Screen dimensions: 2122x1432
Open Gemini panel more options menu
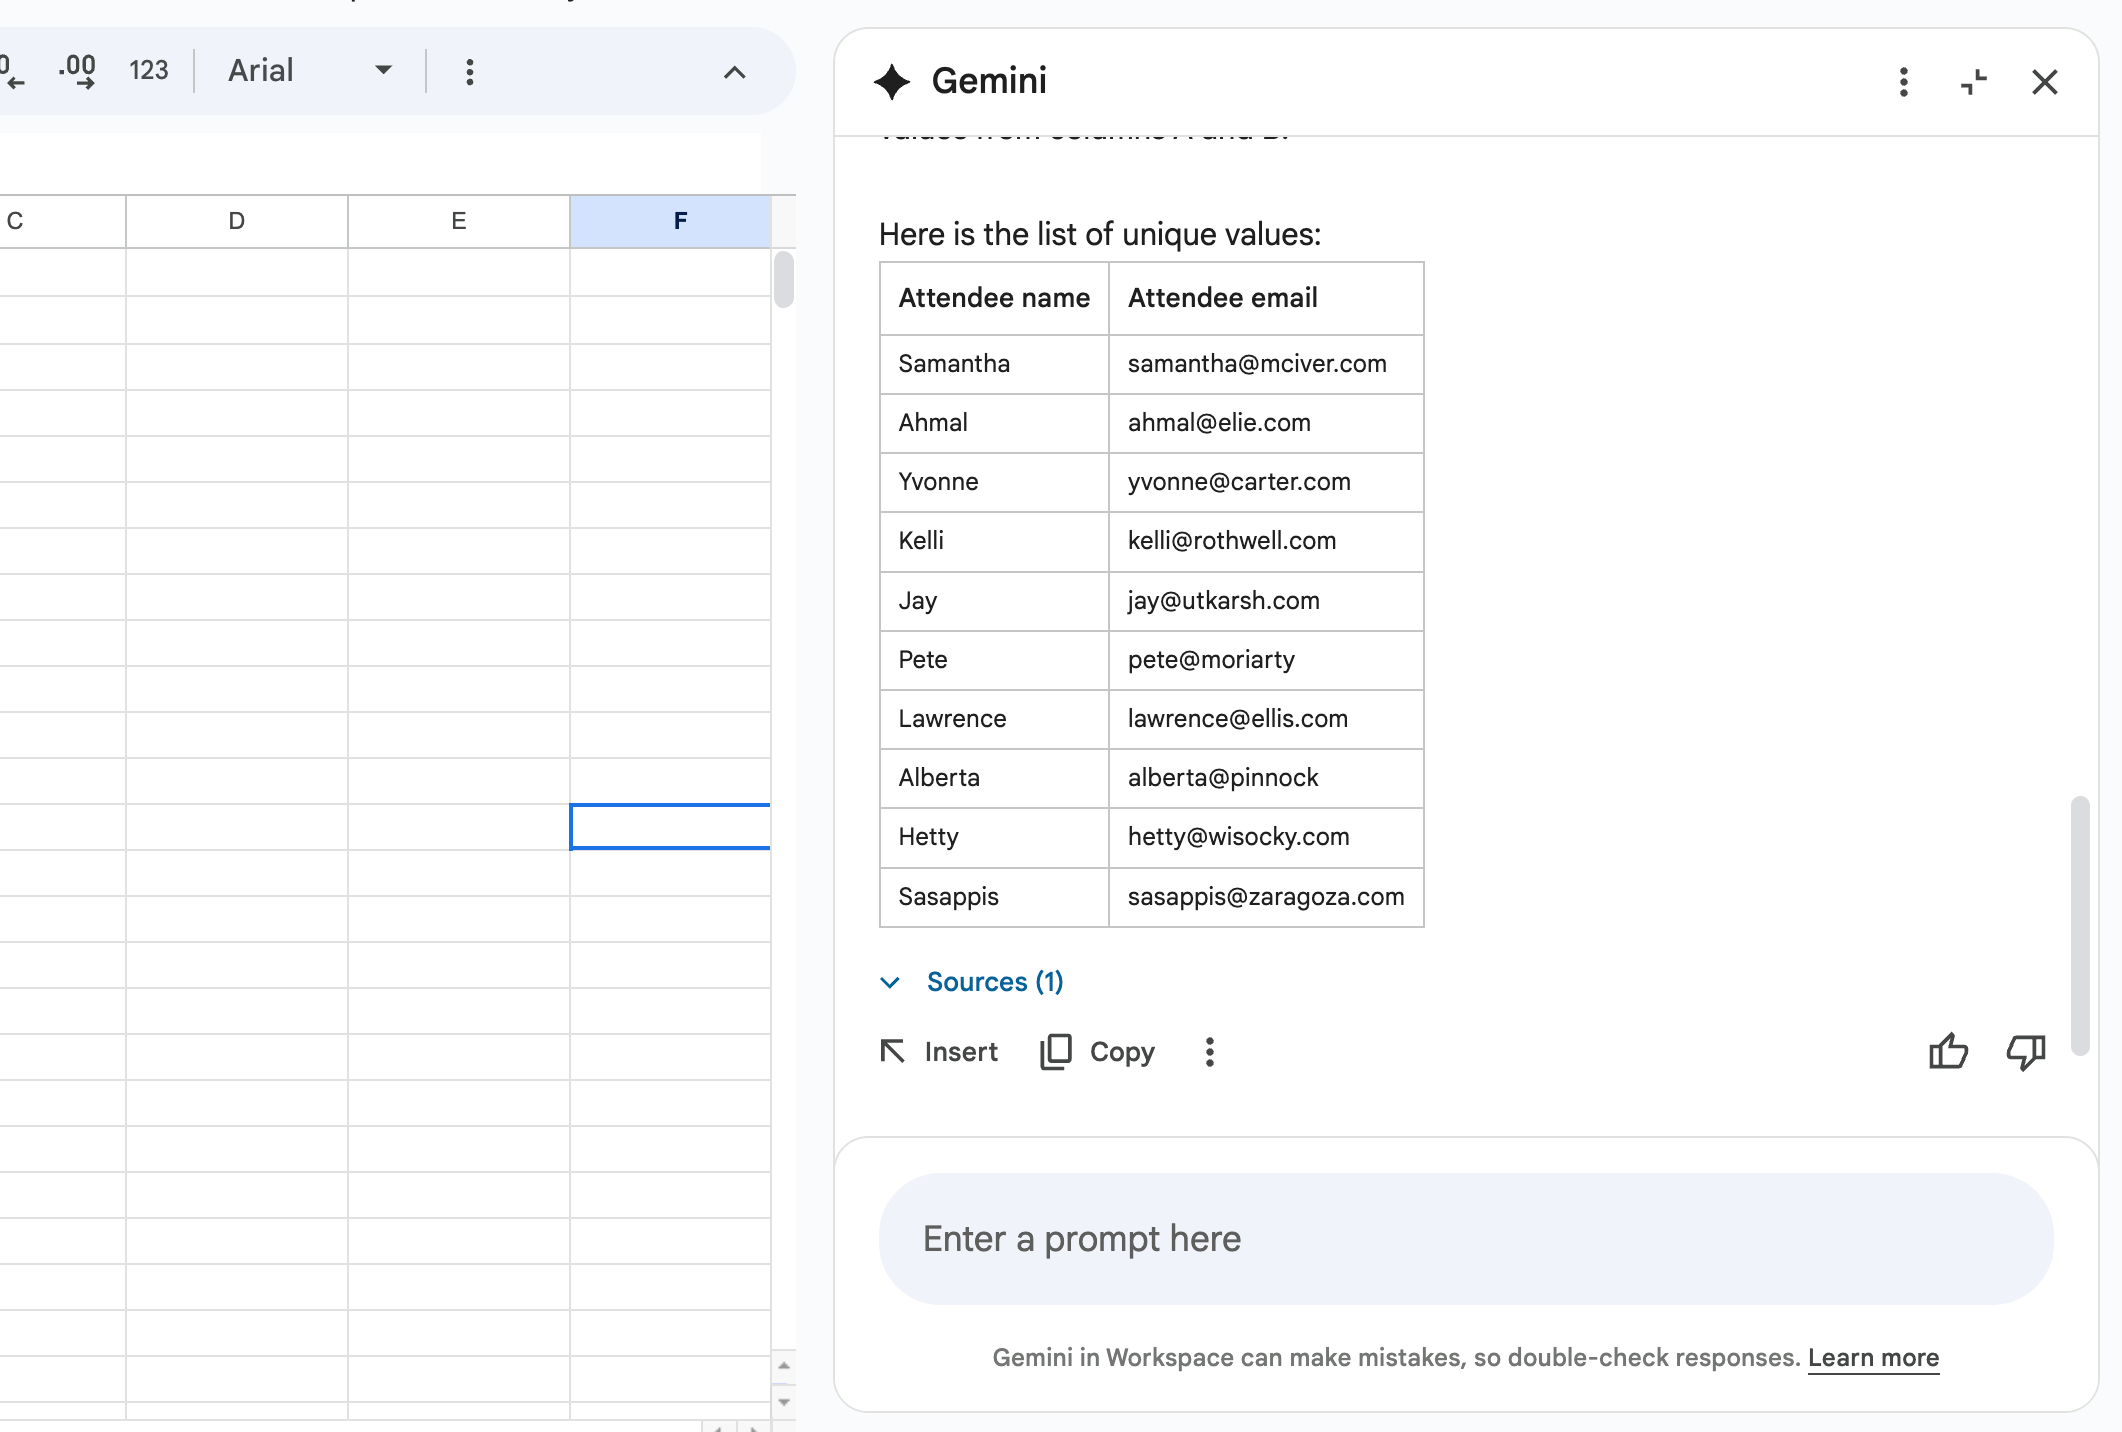tap(1904, 82)
